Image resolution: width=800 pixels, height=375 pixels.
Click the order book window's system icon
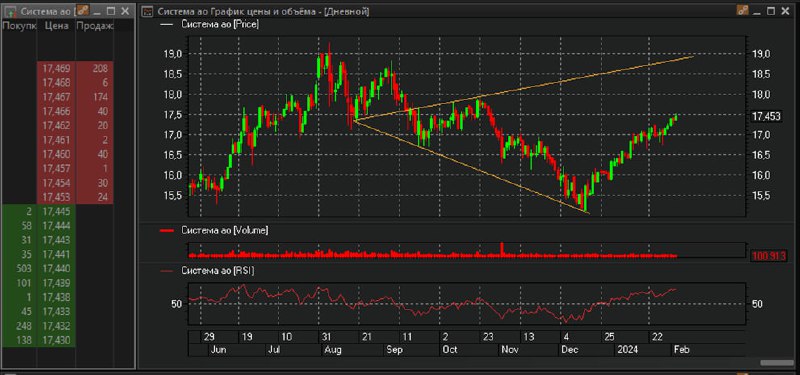pyautogui.click(x=10, y=11)
